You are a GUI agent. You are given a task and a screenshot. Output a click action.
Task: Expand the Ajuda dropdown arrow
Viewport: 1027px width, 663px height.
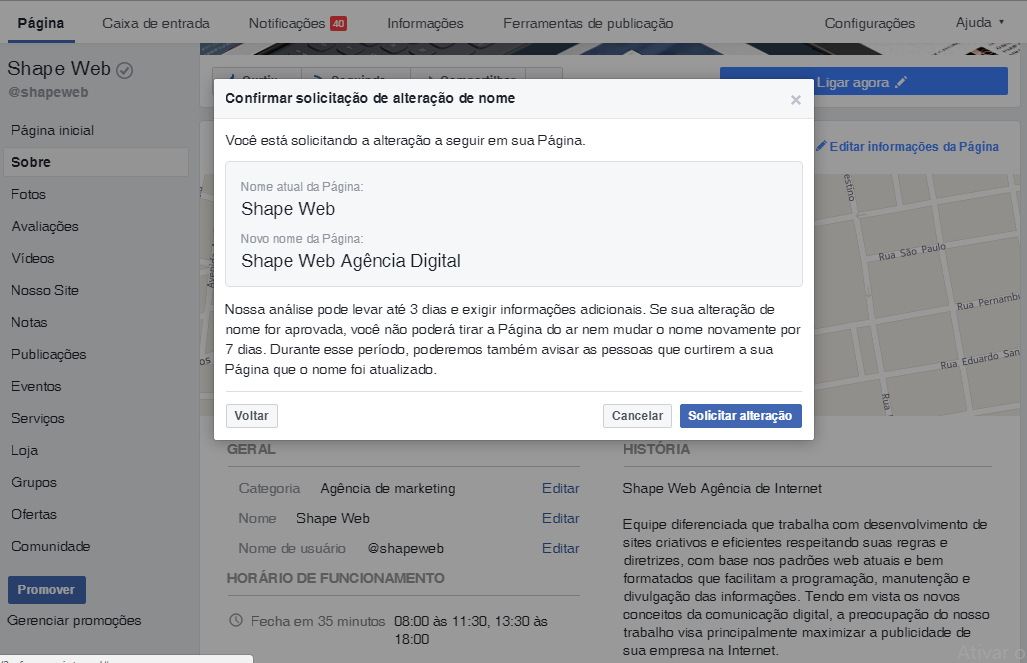(x=1001, y=22)
